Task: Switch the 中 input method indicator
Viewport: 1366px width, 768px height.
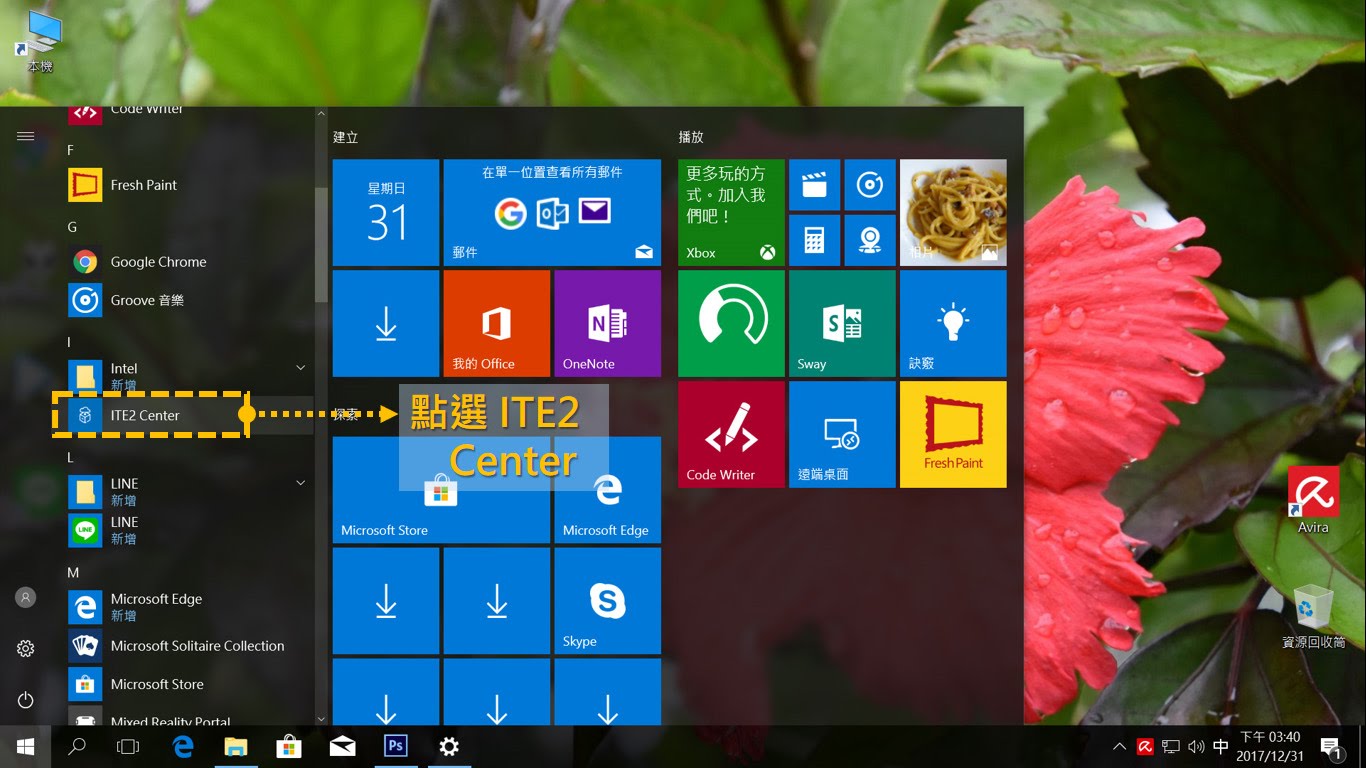Action: 1221,747
